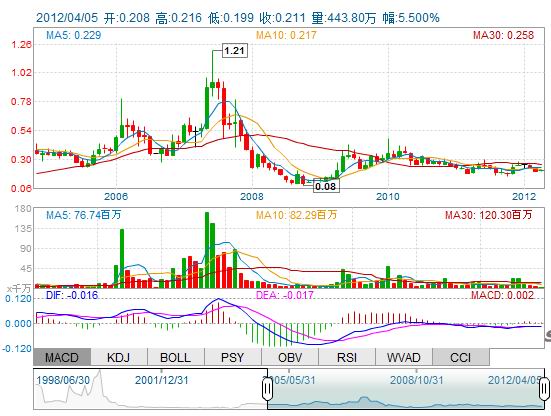Viewport: 551px width, 416px height.
Task: Open the BOLL indicator tab
Action: point(176,357)
